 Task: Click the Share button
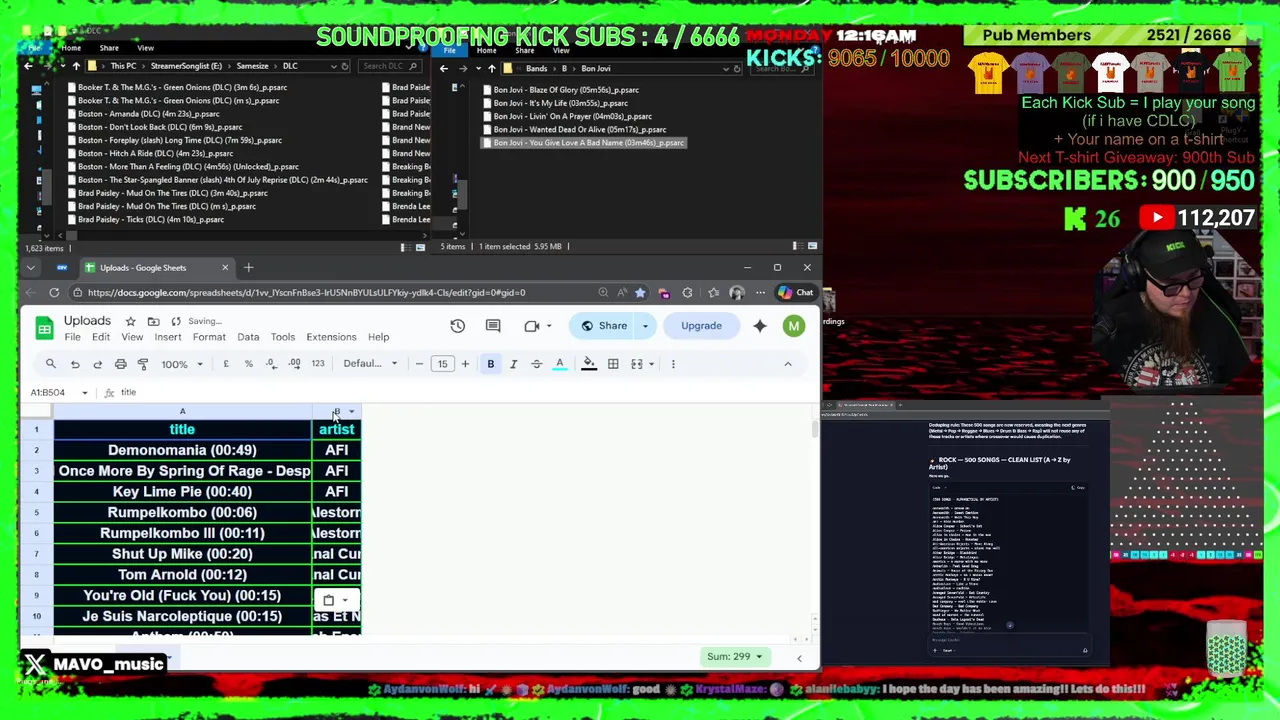[604, 326]
